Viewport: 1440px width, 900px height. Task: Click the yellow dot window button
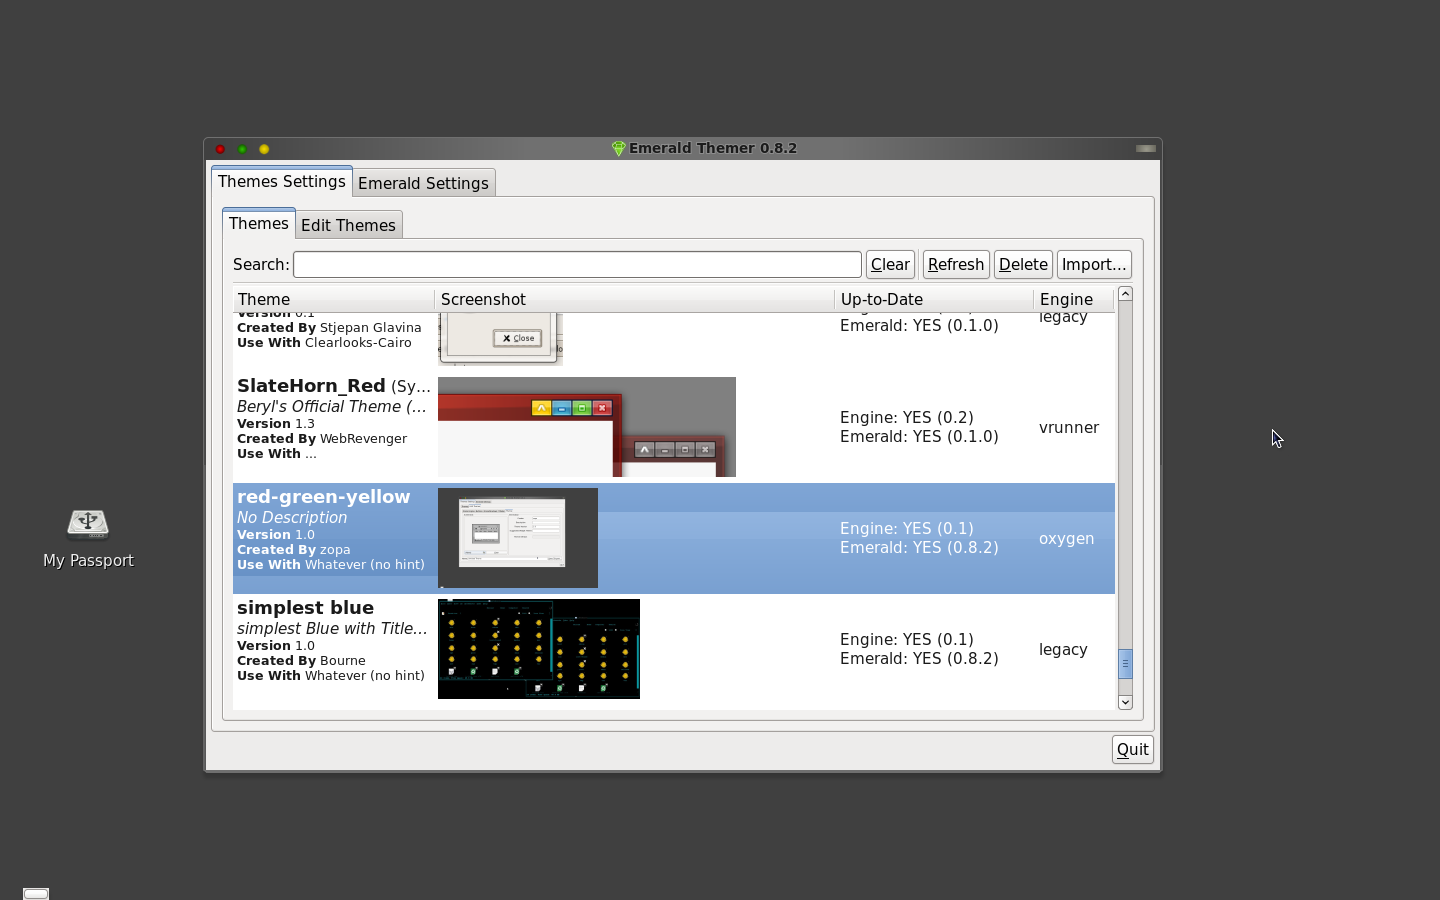click(264, 149)
